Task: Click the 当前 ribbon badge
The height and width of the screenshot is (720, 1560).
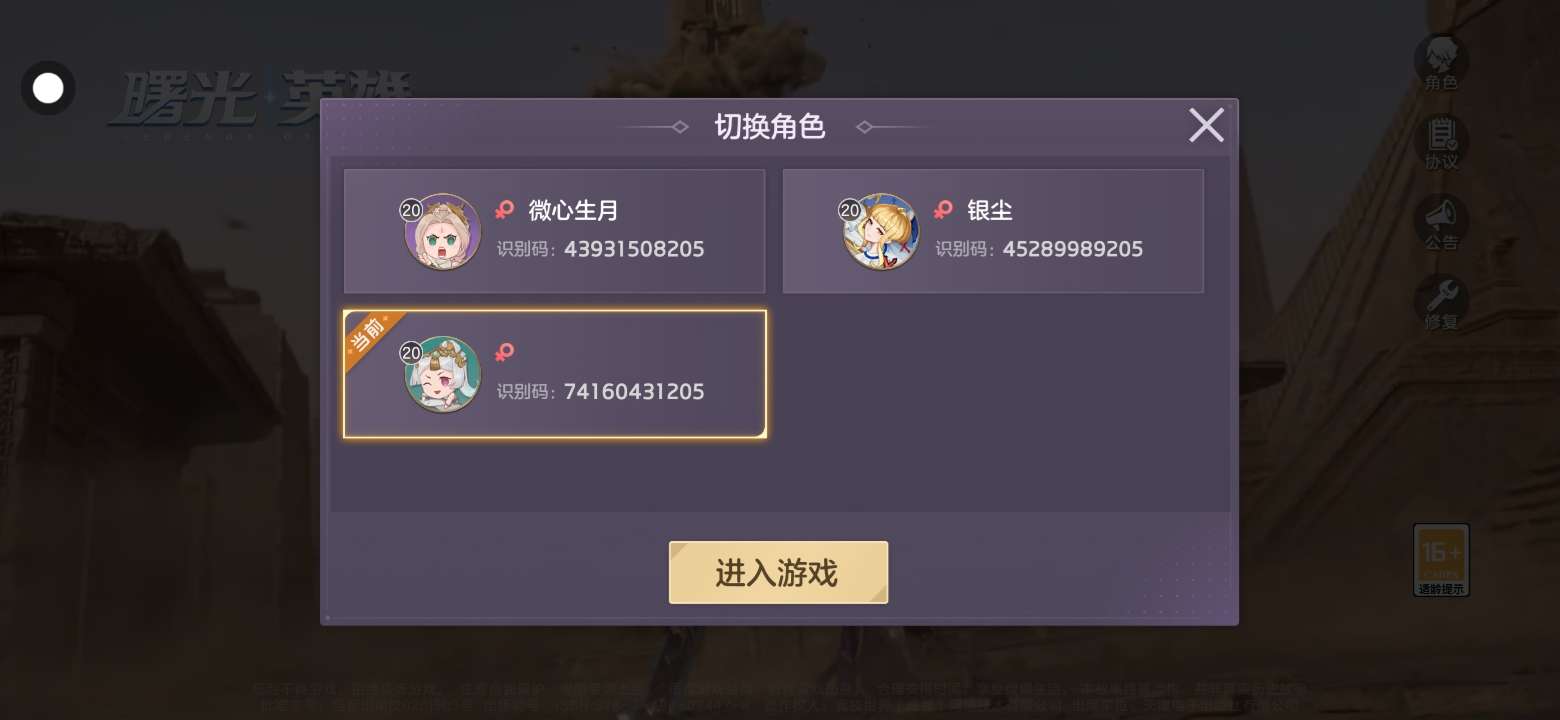Action: 372,337
